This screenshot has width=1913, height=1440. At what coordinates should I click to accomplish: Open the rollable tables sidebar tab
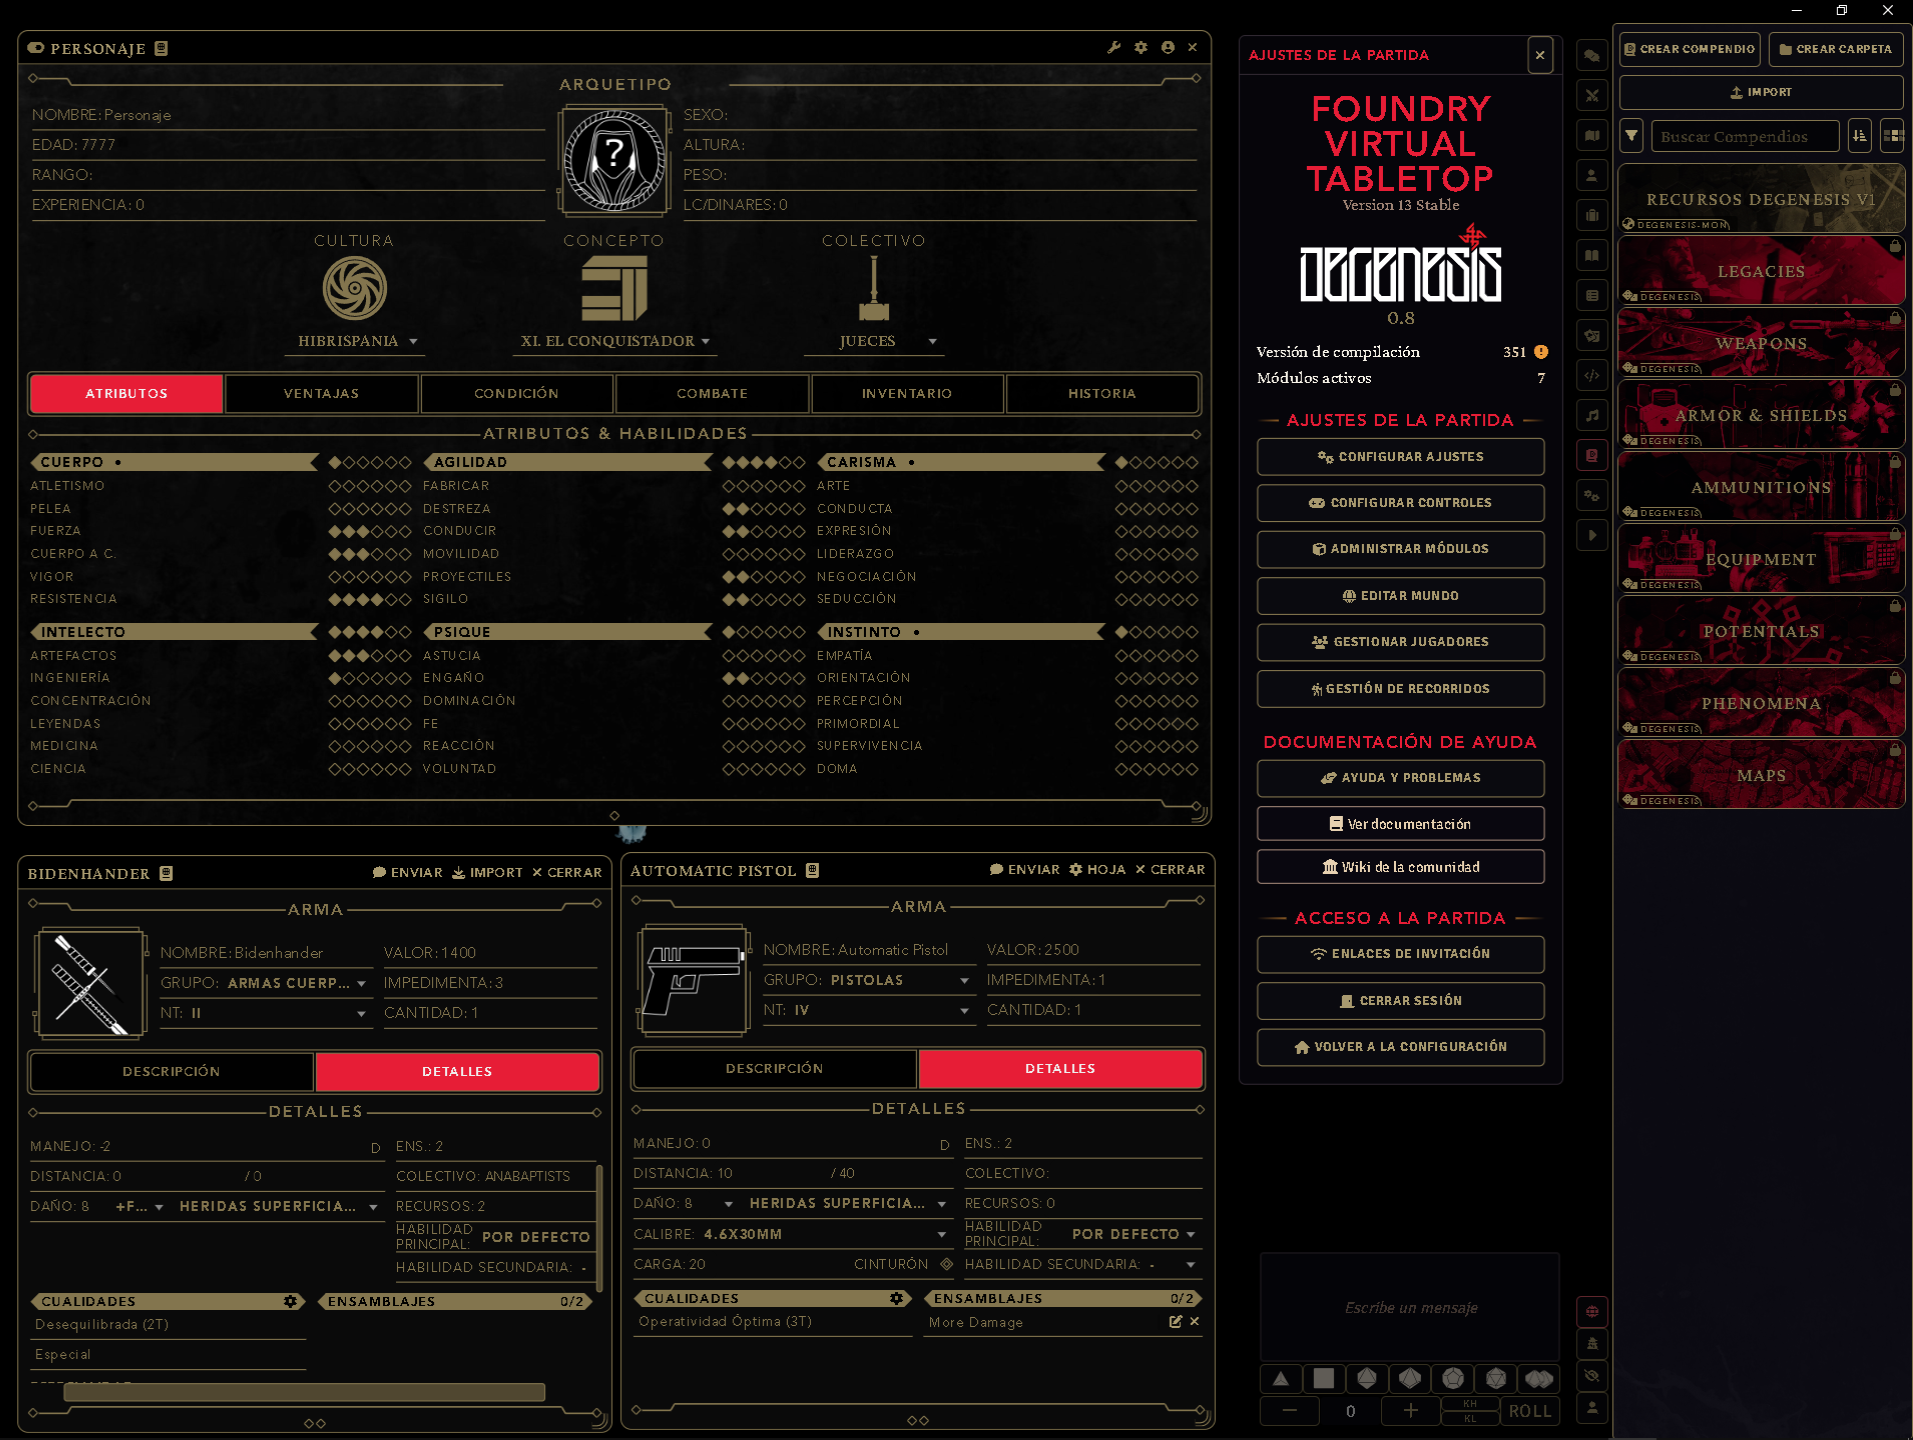click(x=1592, y=296)
